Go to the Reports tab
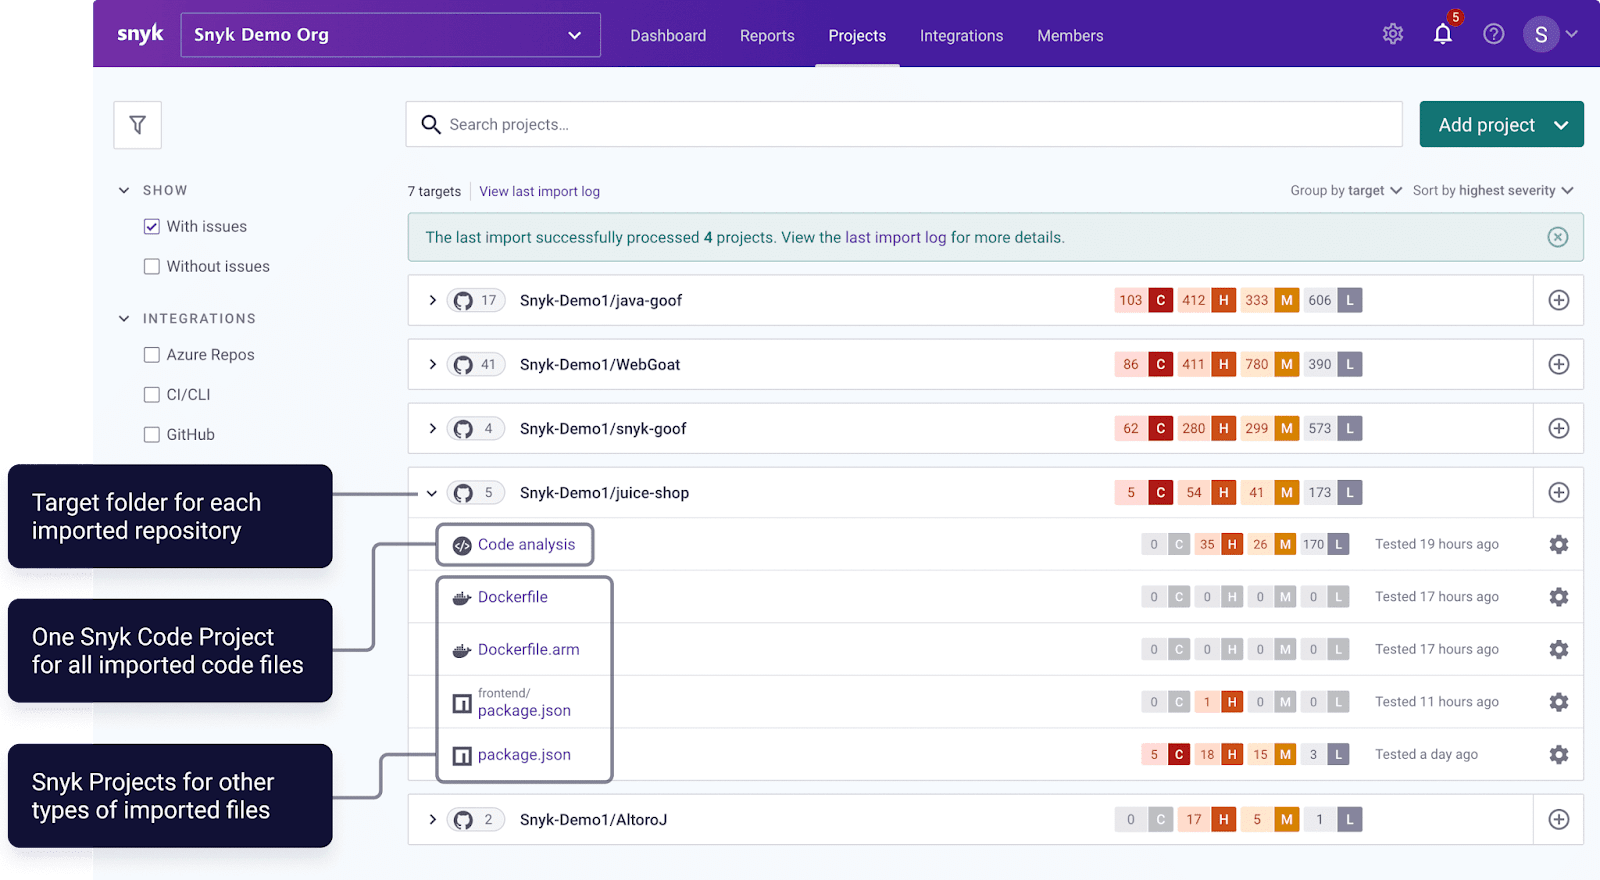The height and width of the screenshot is (880, 1600). pos(767,35)
